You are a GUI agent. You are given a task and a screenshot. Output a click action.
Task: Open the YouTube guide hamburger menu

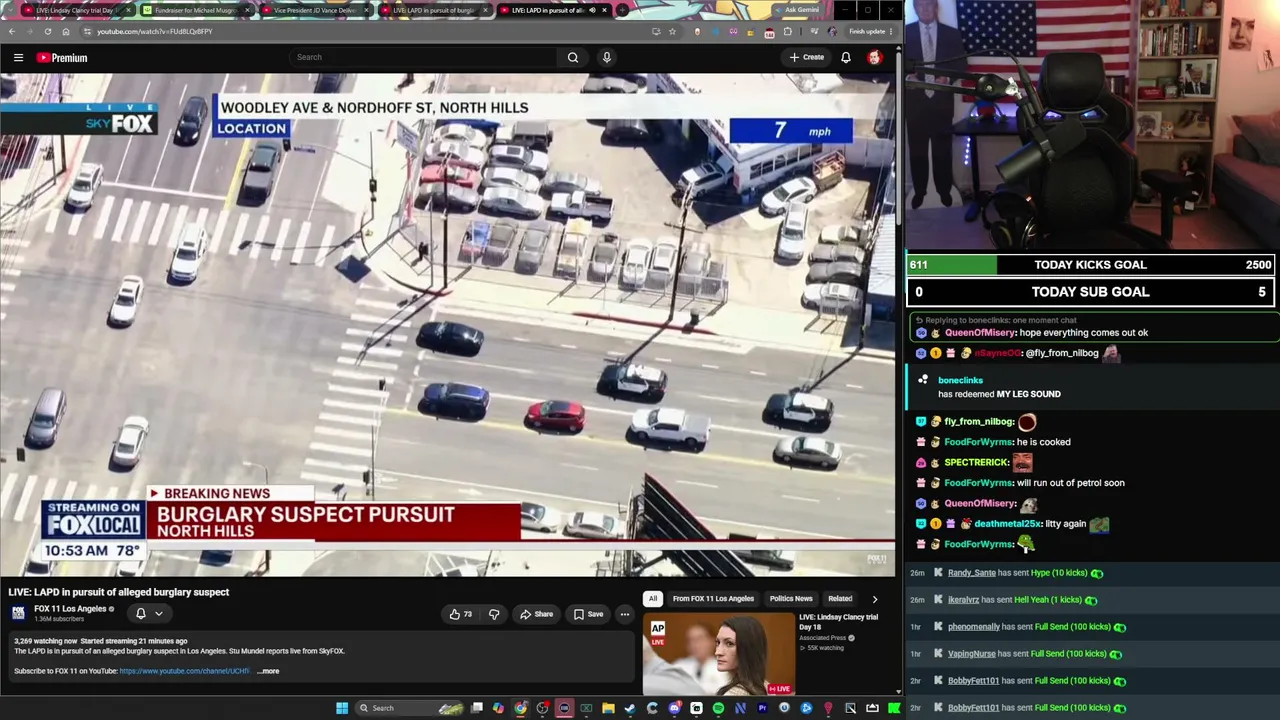18,58
